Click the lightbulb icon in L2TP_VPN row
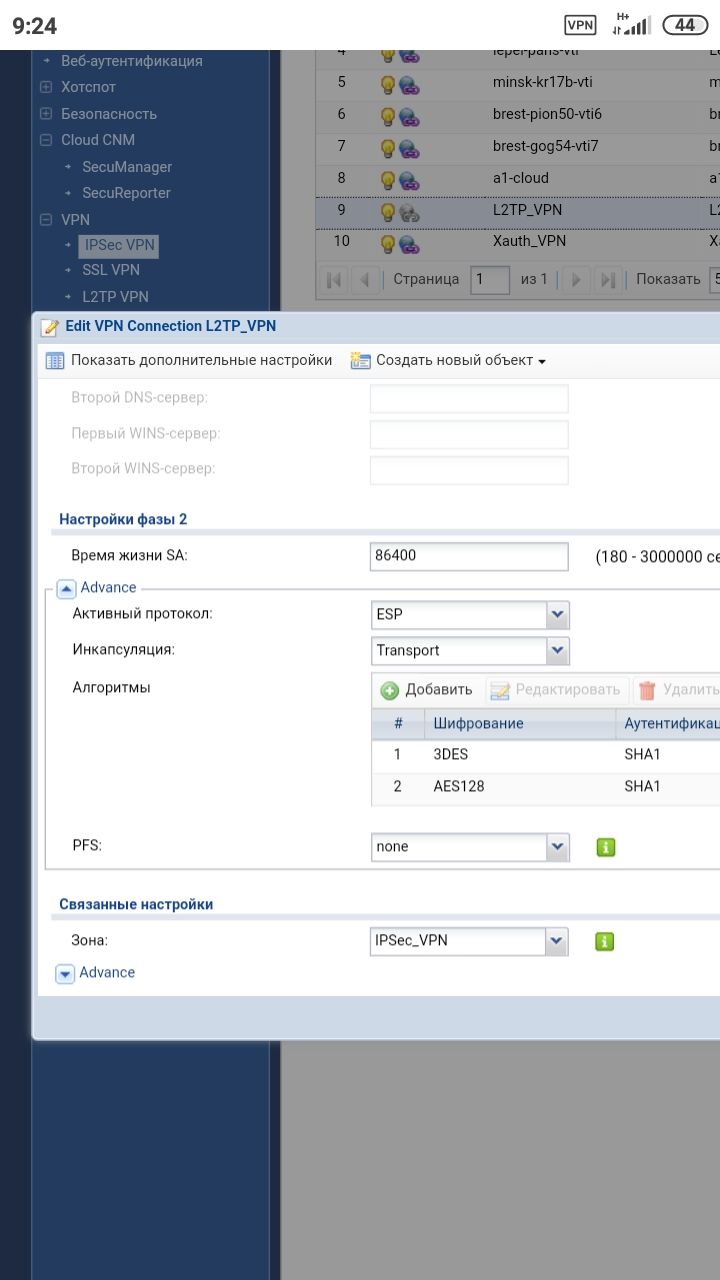This screenshot has height=1280, width=720. tap(388, 211)
